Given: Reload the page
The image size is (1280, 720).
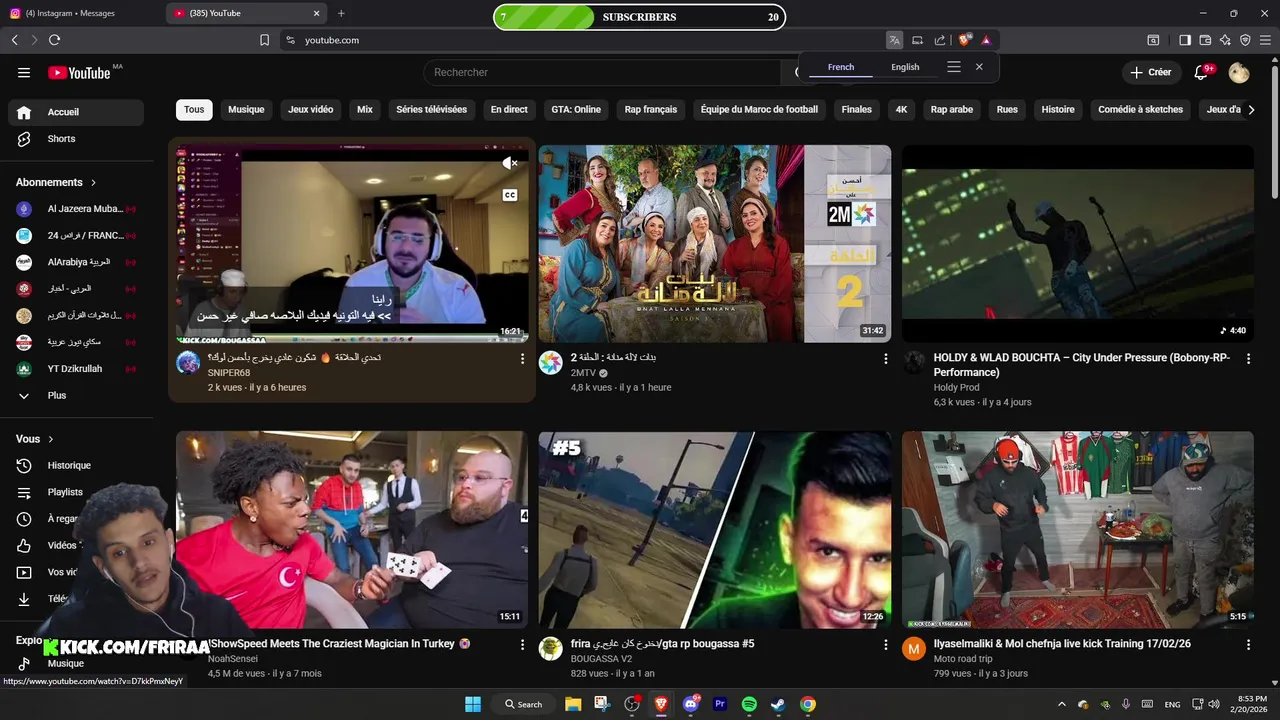Looking at the screenshot, I should 54,40.
